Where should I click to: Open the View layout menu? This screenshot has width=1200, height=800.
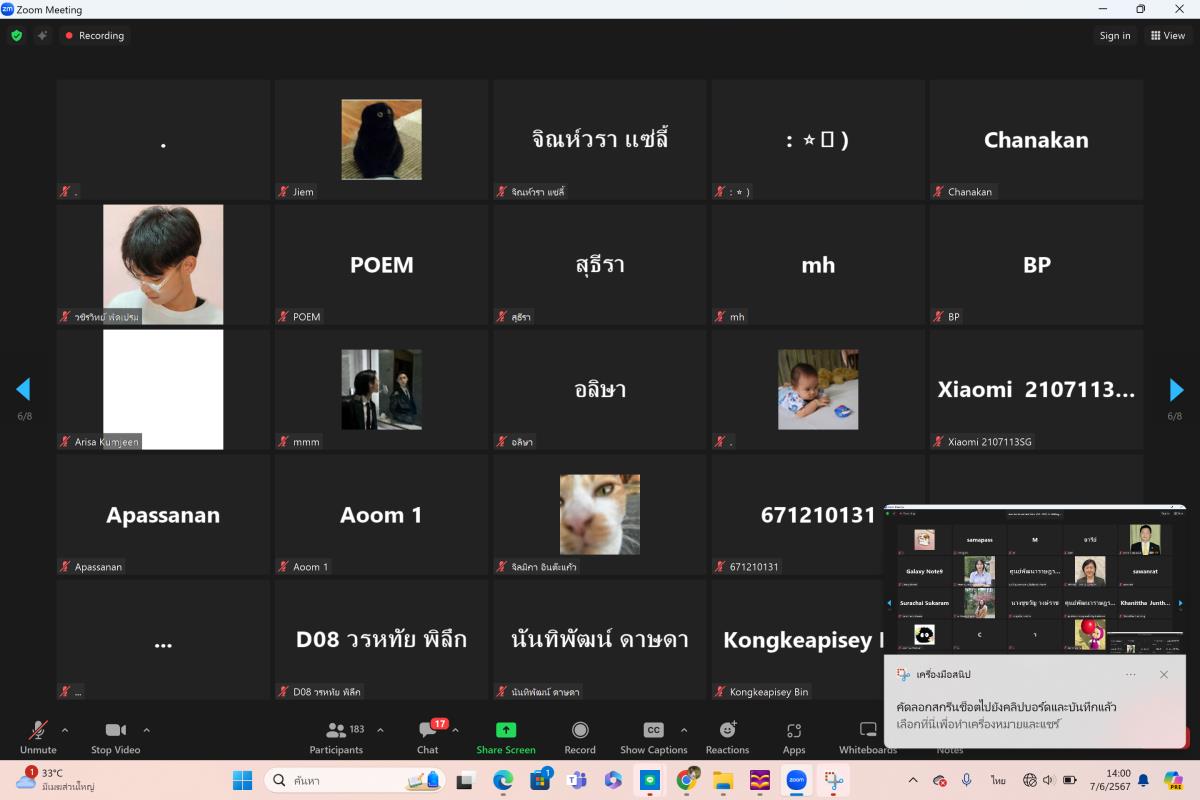coord(1167,35)
